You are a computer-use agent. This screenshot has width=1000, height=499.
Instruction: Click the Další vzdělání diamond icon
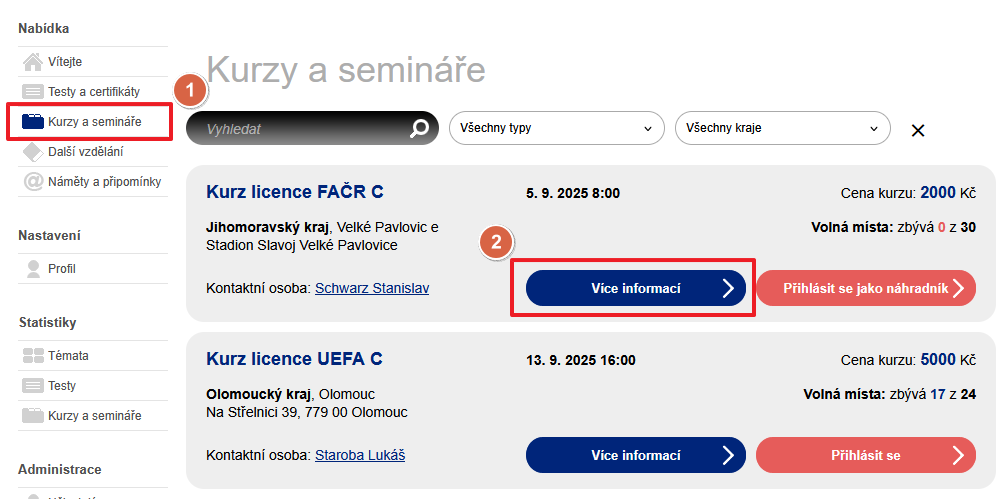pos(33,152)
